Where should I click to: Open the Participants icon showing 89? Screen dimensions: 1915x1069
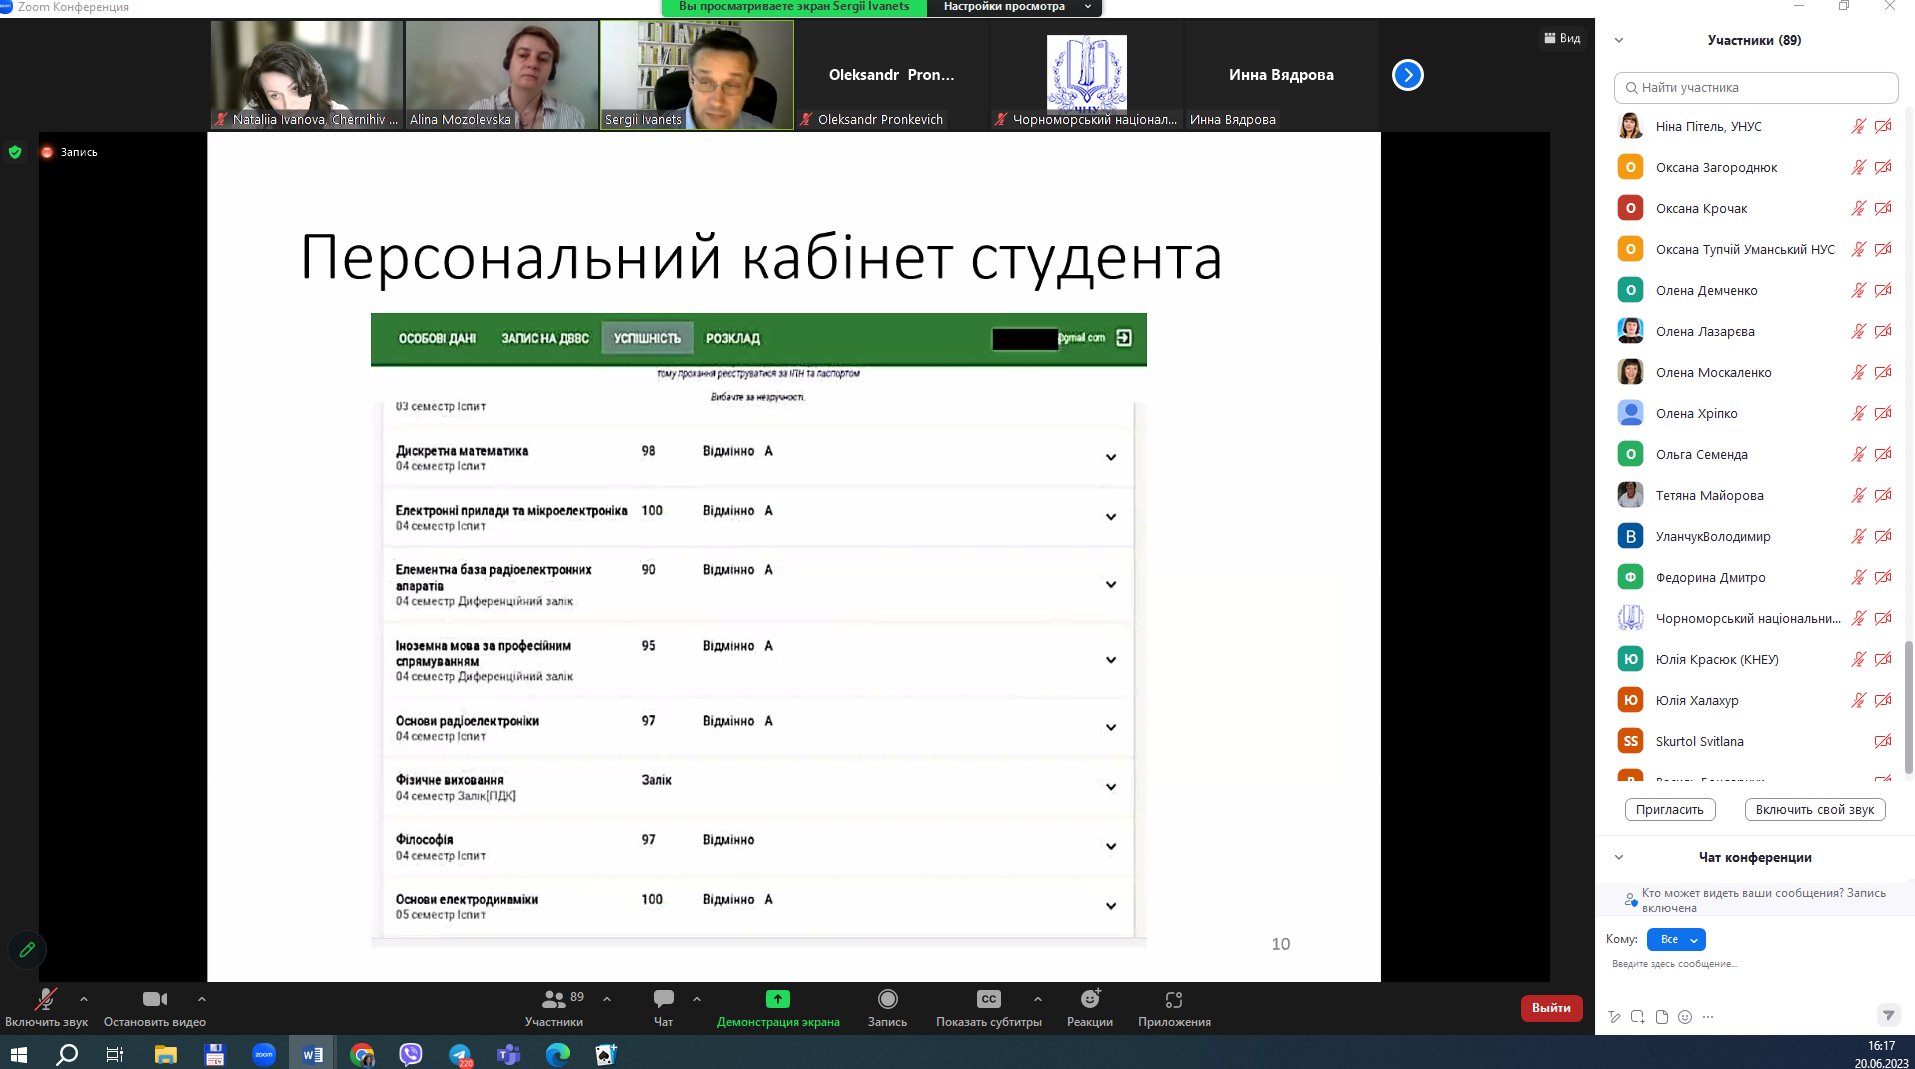[x=554, y=999]
